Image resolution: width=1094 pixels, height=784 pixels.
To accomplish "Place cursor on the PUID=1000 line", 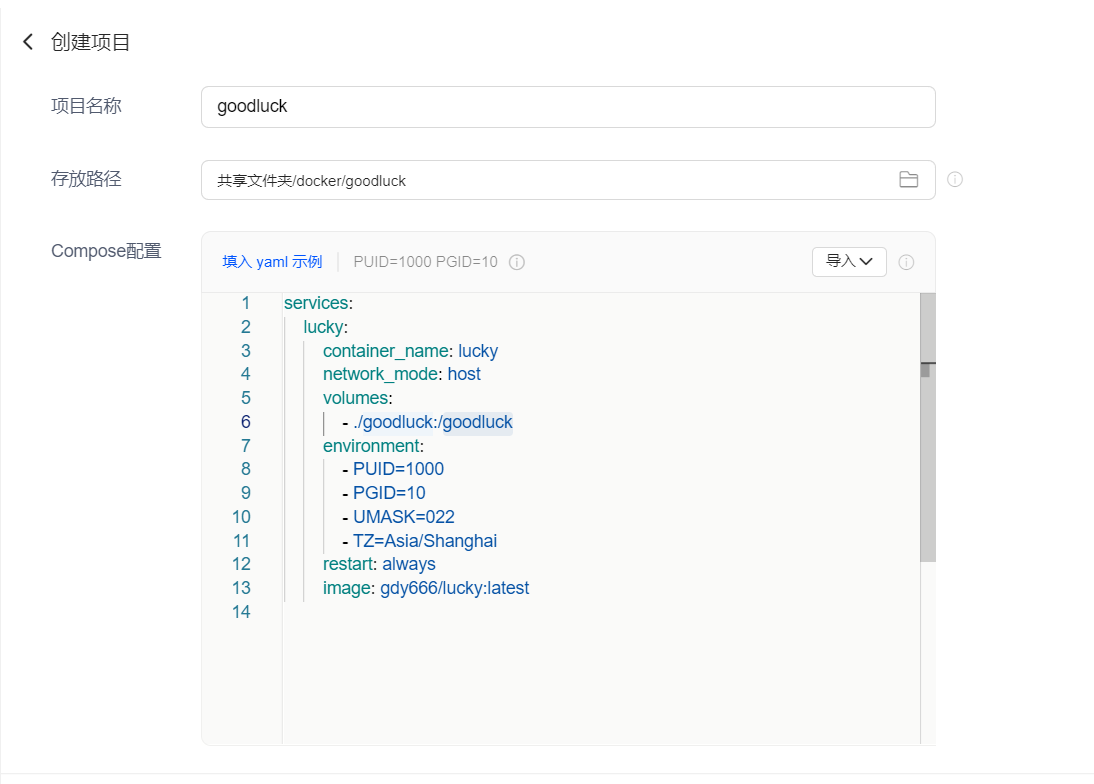I will [x=398, y=469].
